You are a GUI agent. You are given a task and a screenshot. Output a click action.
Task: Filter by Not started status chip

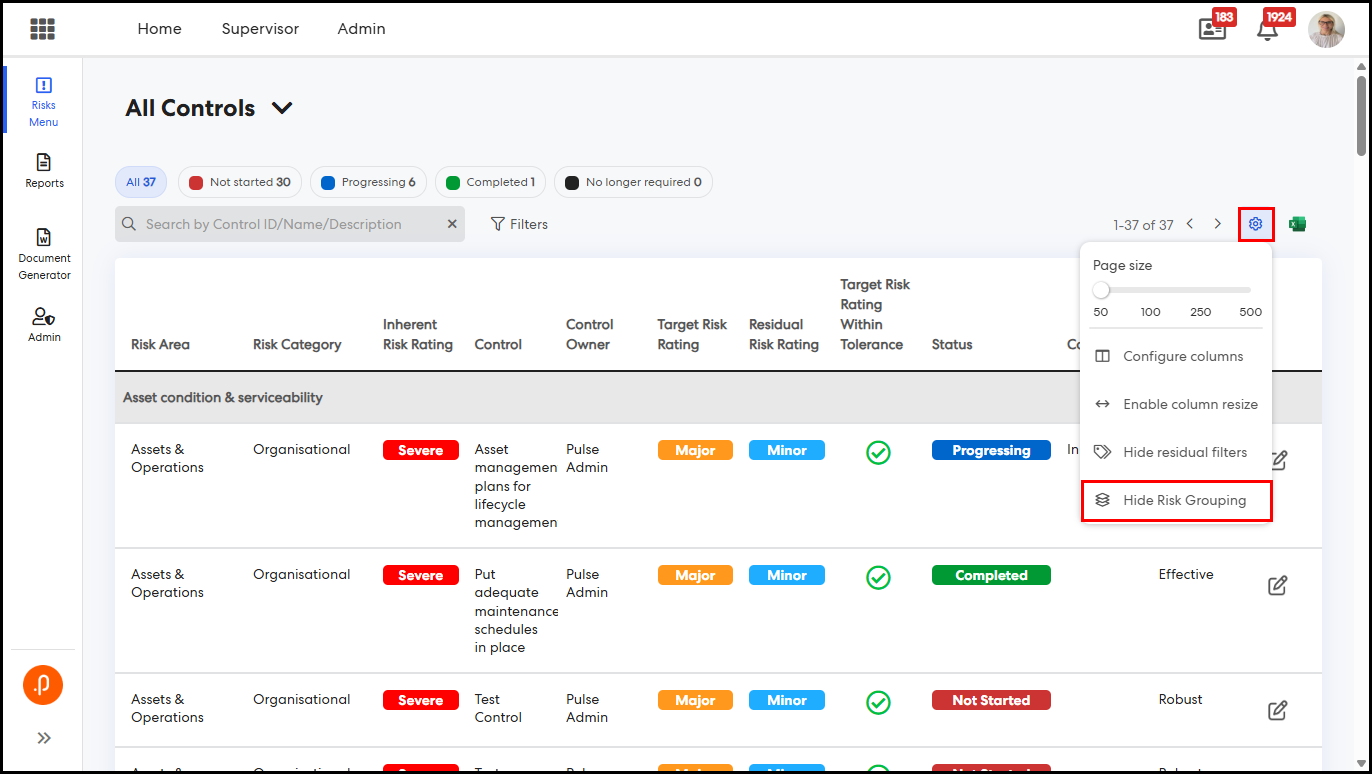coord(240,182)
